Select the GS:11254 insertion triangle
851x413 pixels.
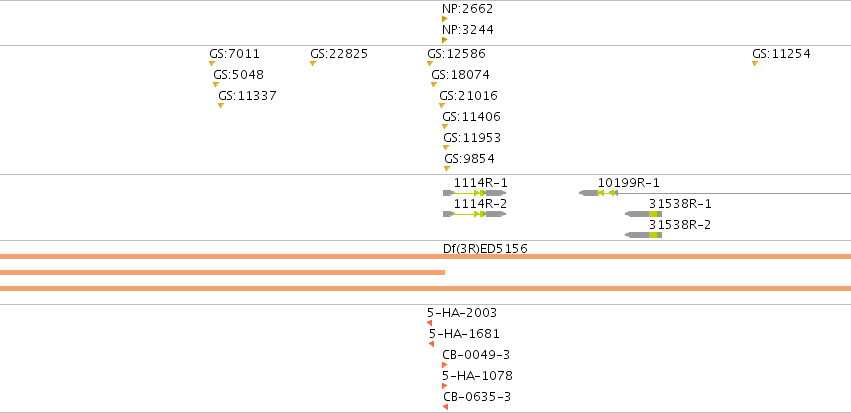(x=755, y=63)
